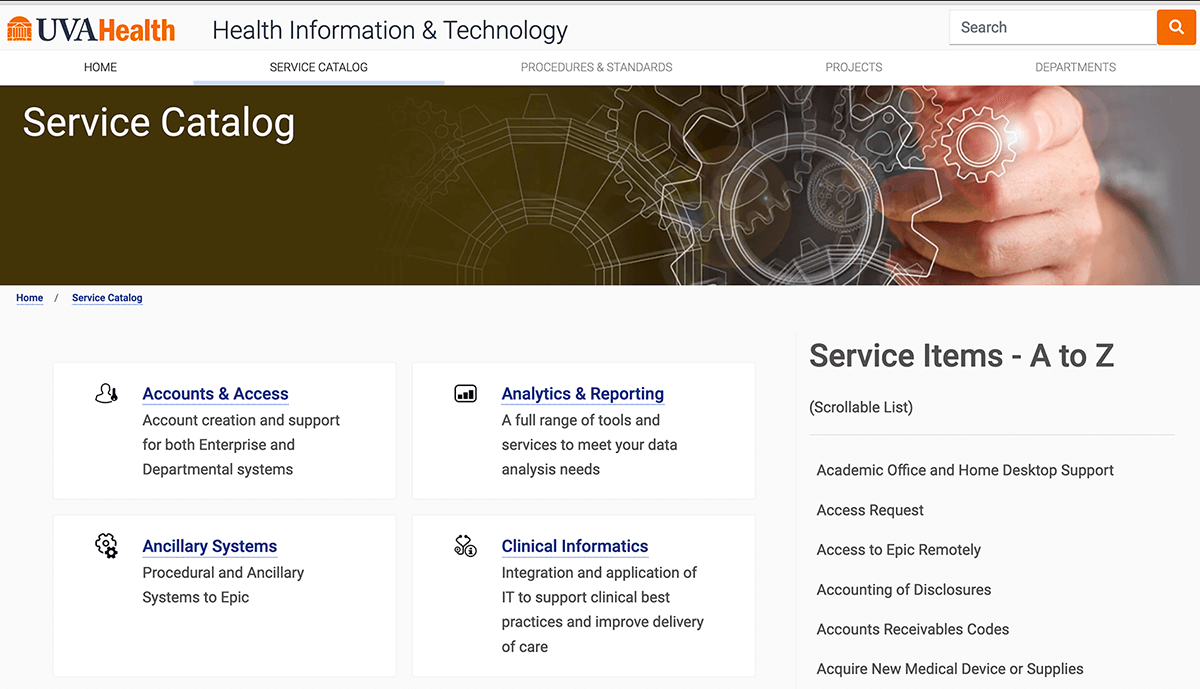1200x689 pixels.
Task: Select the gear icon beside Ancillary Systems
Action: click(106, 546)
